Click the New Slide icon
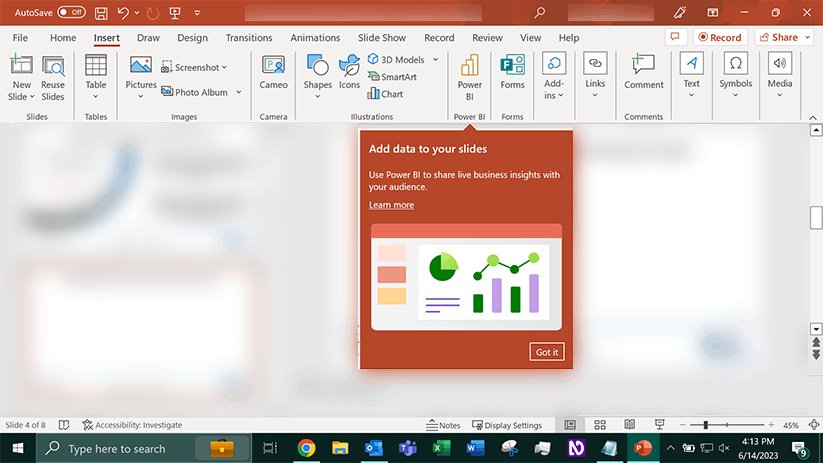Viewport: 823px width, 463px height. tap(21, 65)
